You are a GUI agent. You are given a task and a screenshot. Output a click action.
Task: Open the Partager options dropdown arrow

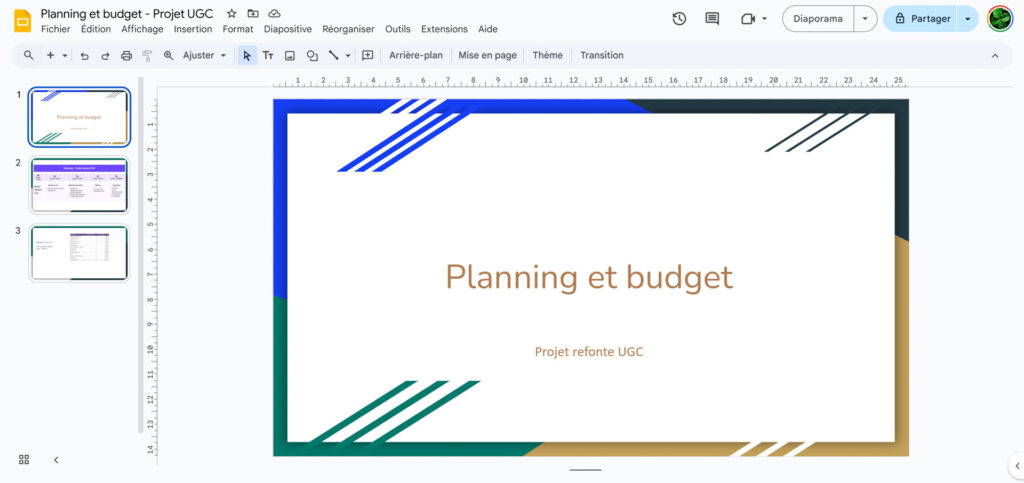pos(967,19)
